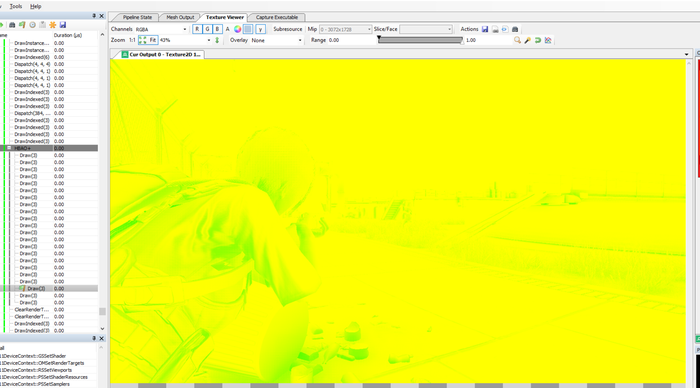Screen dimensions: 700x388
Task: Open the histogram icon beside range tools
Action: pyautogui.click(x=548, y=40)
